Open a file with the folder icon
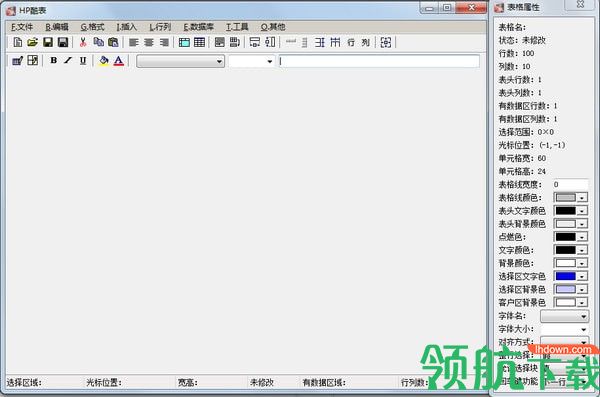This screenshot has height=397, width=600. click(33, 42)
